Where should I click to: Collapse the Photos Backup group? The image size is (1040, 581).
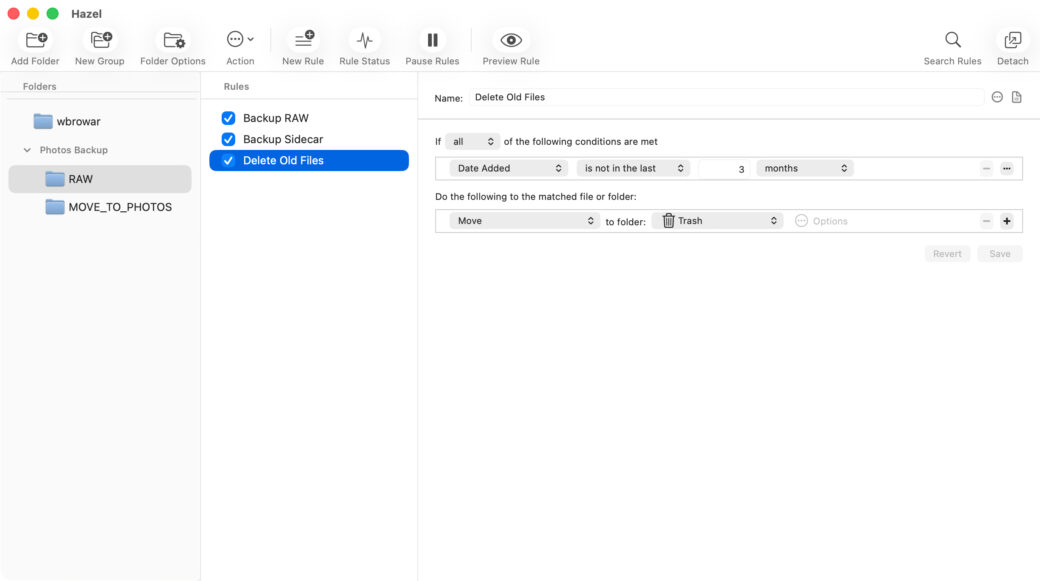point(27,150)
